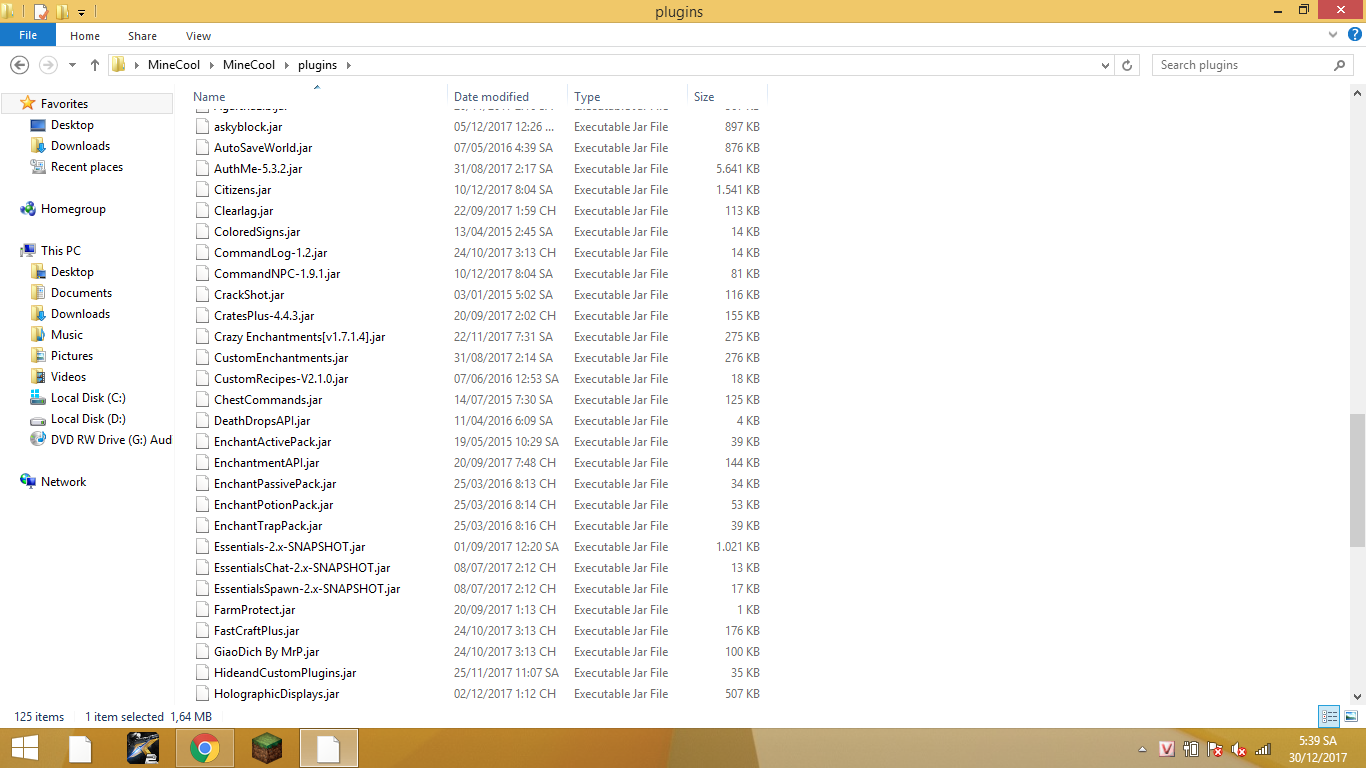Click the battery power icon in the tray
Screen dimensions: 1366x768
tap(1190, 749)
